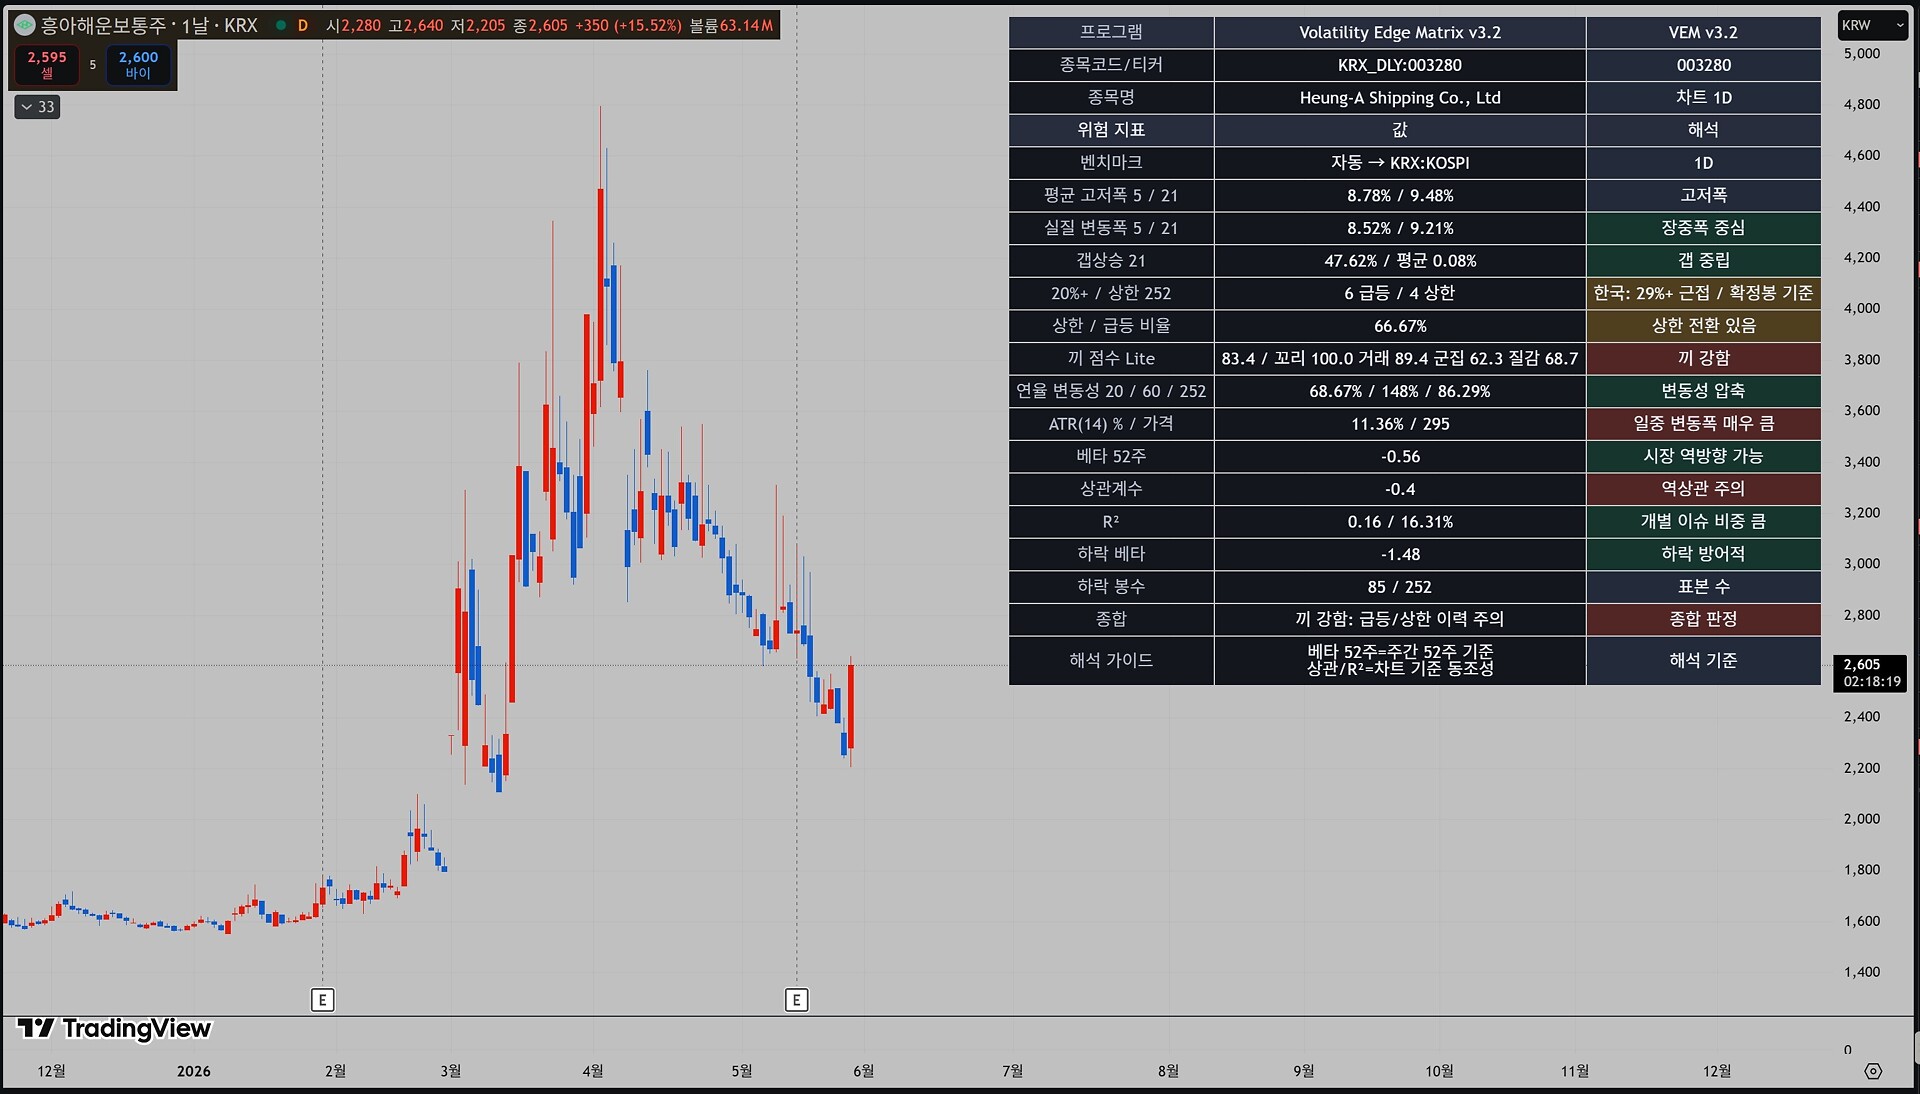Viewport: 1920px width, 1094px height.
Task: Click the '해석 가이드' label cell
Action: click(1111, 661)
